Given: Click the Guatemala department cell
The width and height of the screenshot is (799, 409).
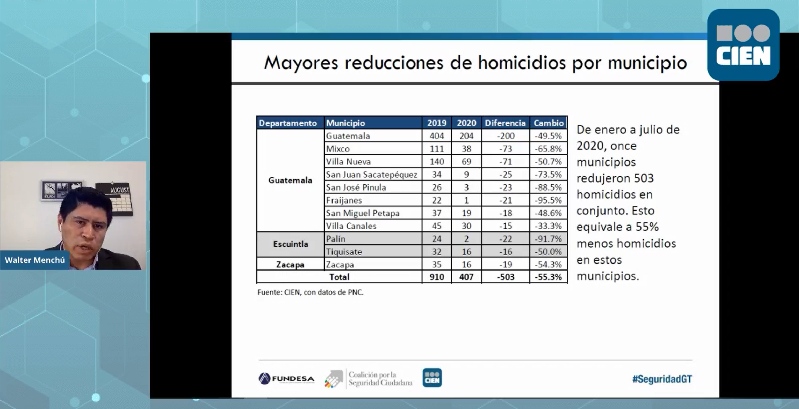Looking at the screenshot, I should click(290, 180).
